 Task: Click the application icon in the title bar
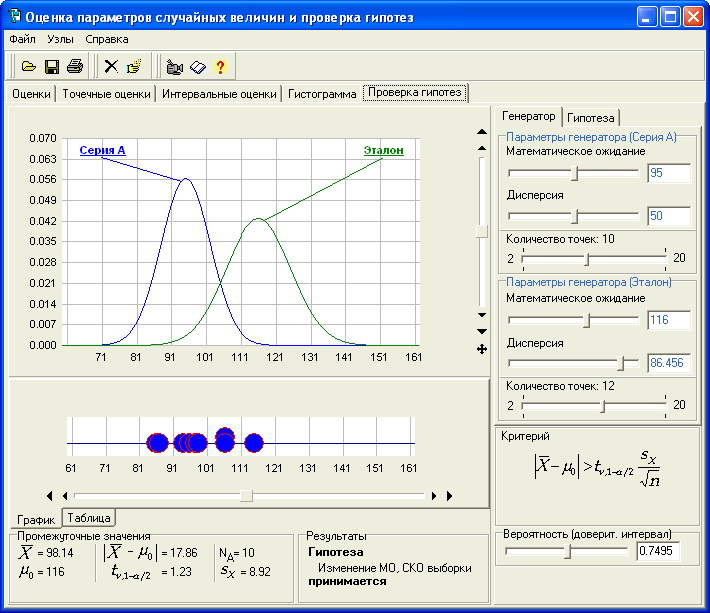(x=15, y=16)
